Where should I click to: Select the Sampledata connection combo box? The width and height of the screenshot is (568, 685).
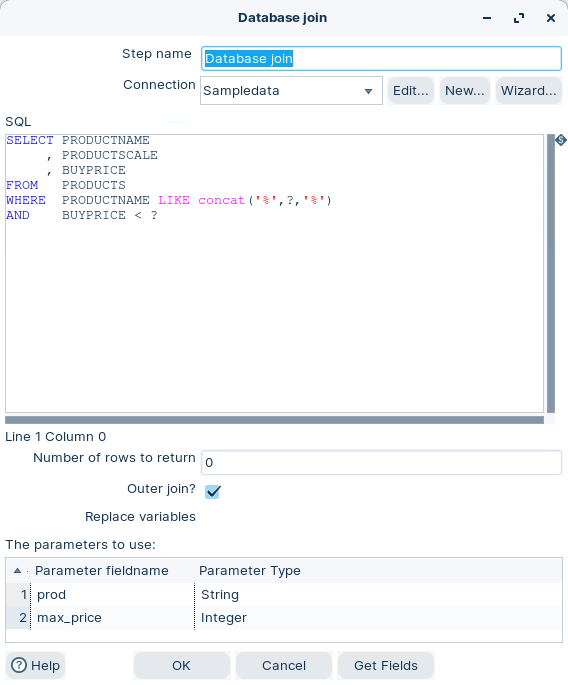click(291, 90)
